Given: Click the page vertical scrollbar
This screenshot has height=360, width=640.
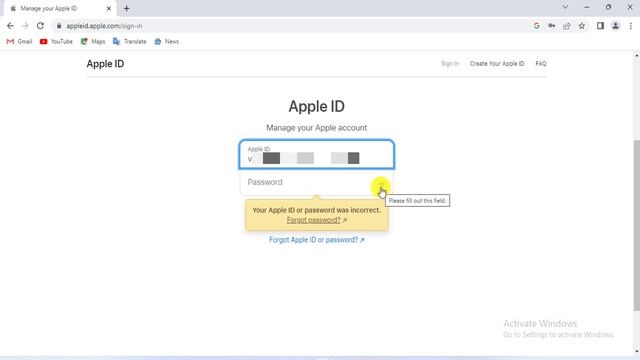Looking at the screenshot, I should [637, 225].
